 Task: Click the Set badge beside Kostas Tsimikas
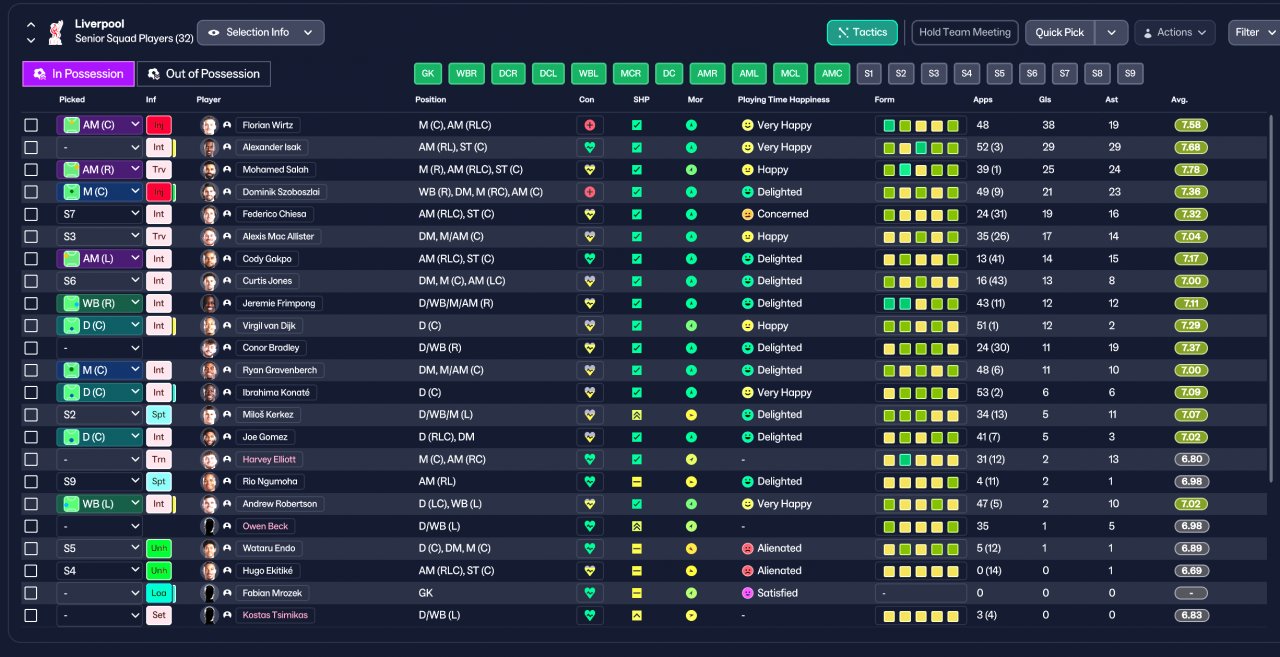tap(159, 615)
